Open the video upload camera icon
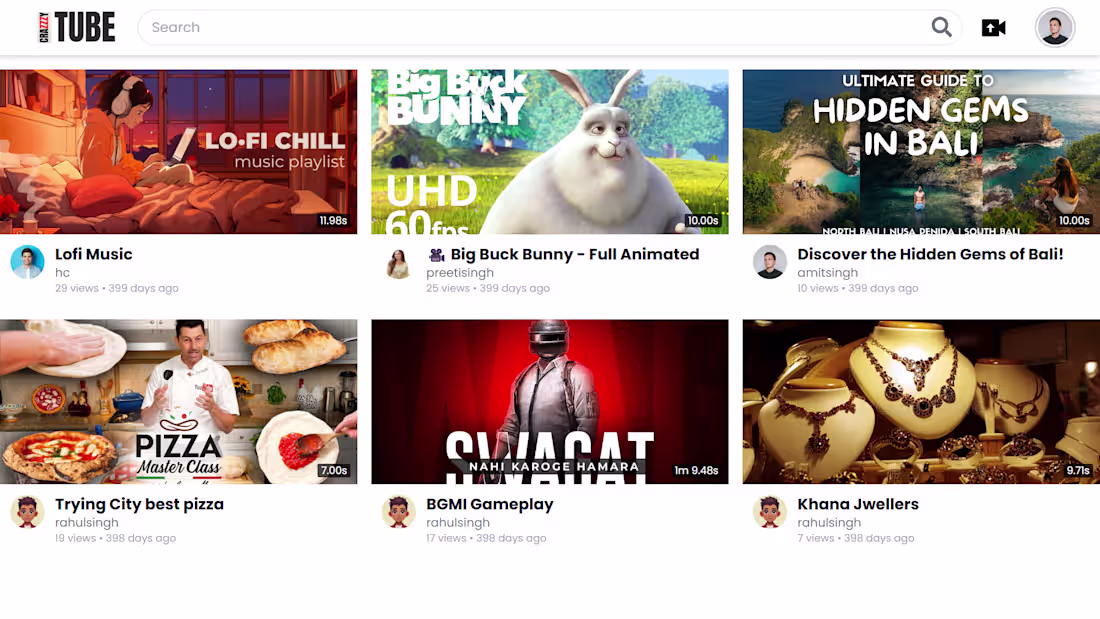Screen dimensions: 1100x619 993,27
